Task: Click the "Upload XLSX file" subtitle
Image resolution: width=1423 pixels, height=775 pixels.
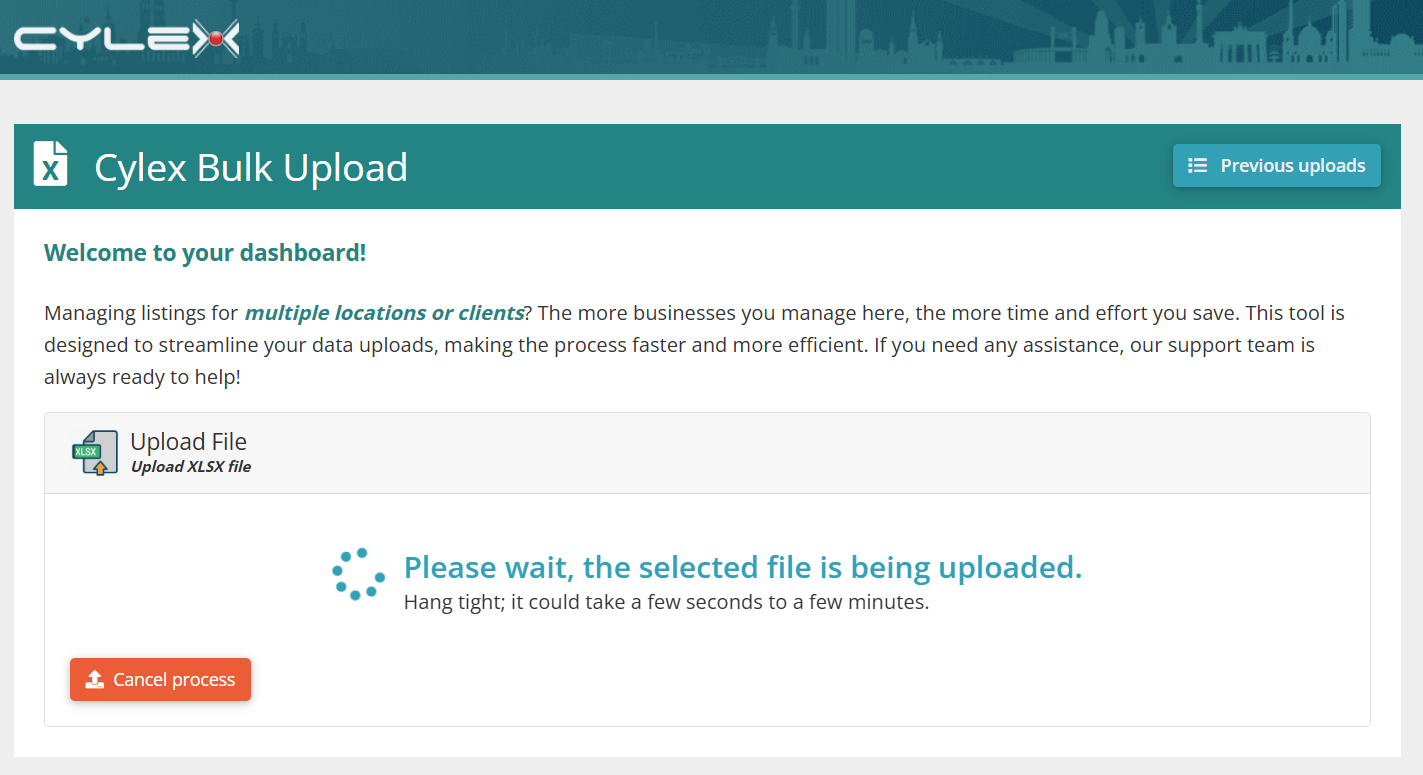Action: pos(191,467)
